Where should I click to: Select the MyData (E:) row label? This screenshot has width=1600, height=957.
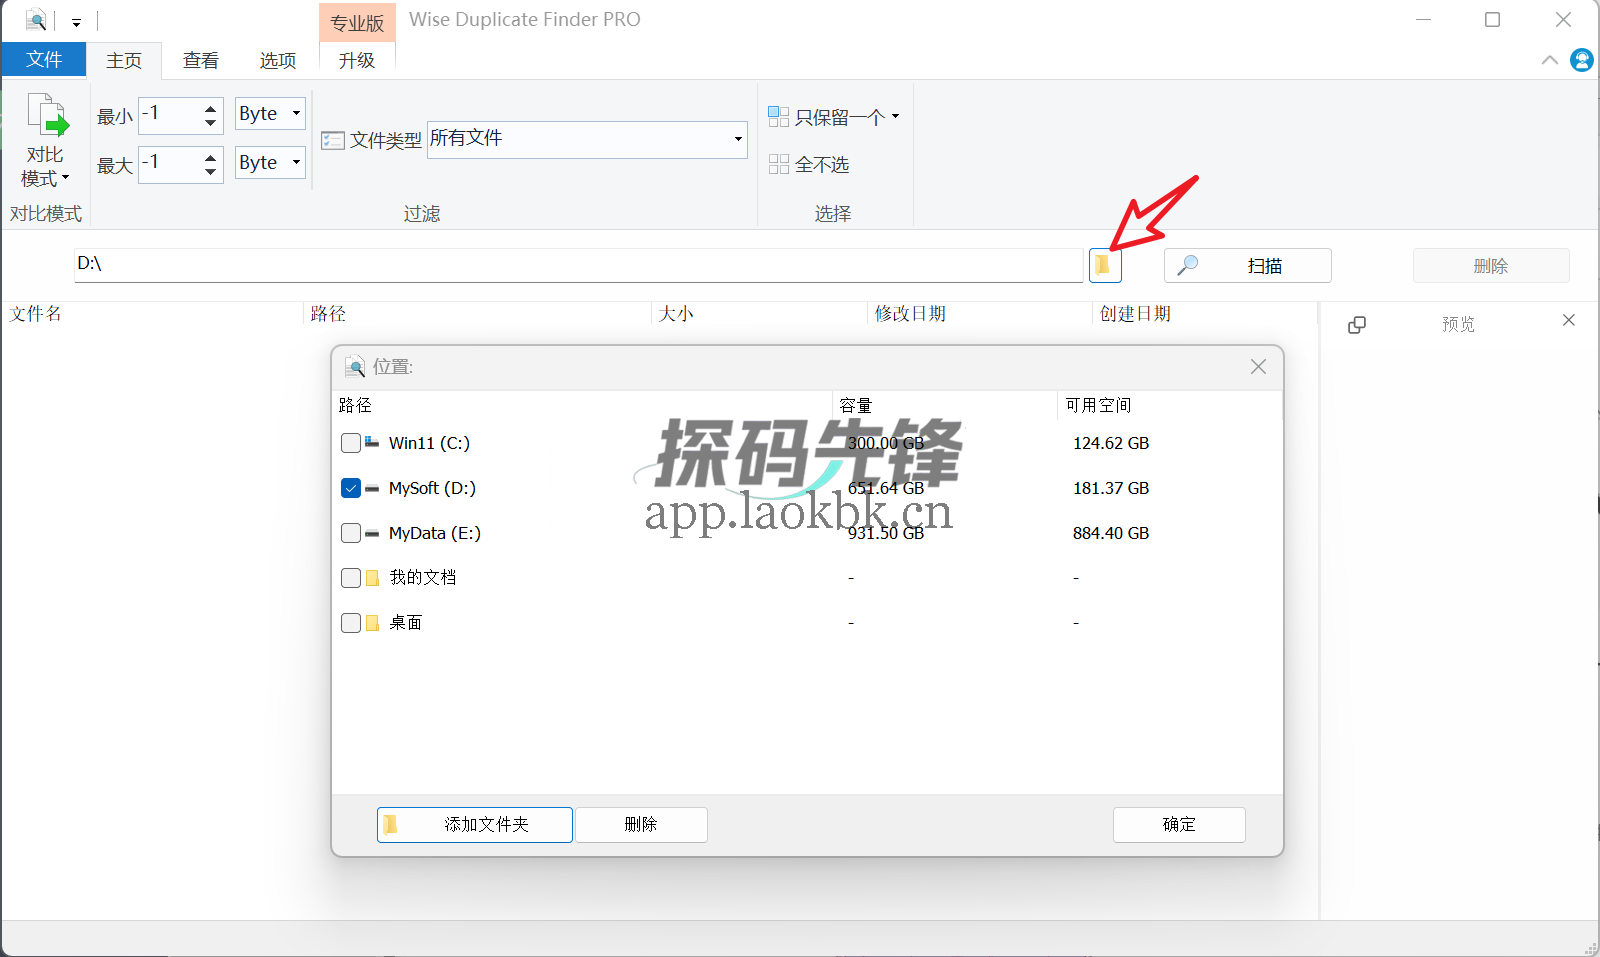(435, 533)
